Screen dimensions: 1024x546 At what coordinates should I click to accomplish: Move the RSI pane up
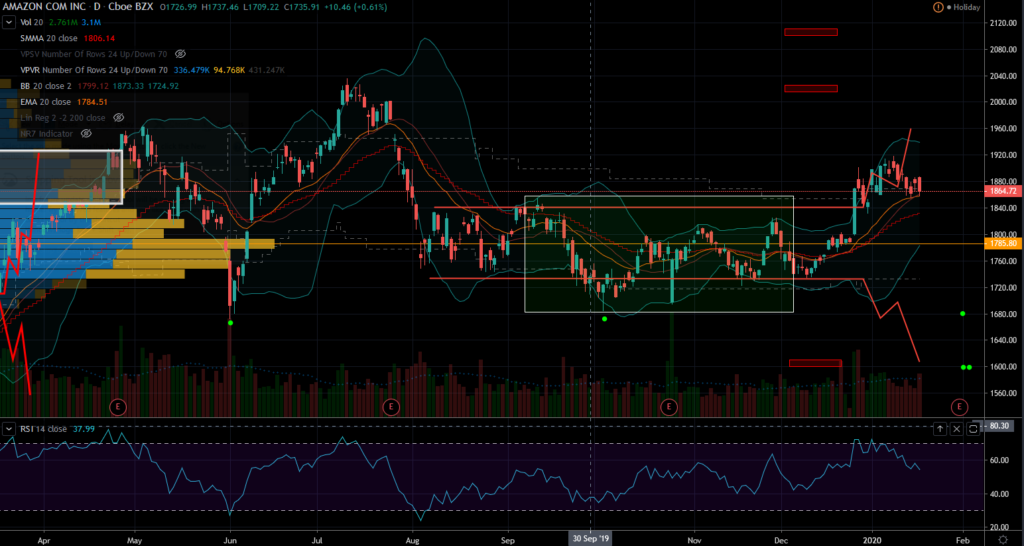pyautogui.click(x=940, y=428)
